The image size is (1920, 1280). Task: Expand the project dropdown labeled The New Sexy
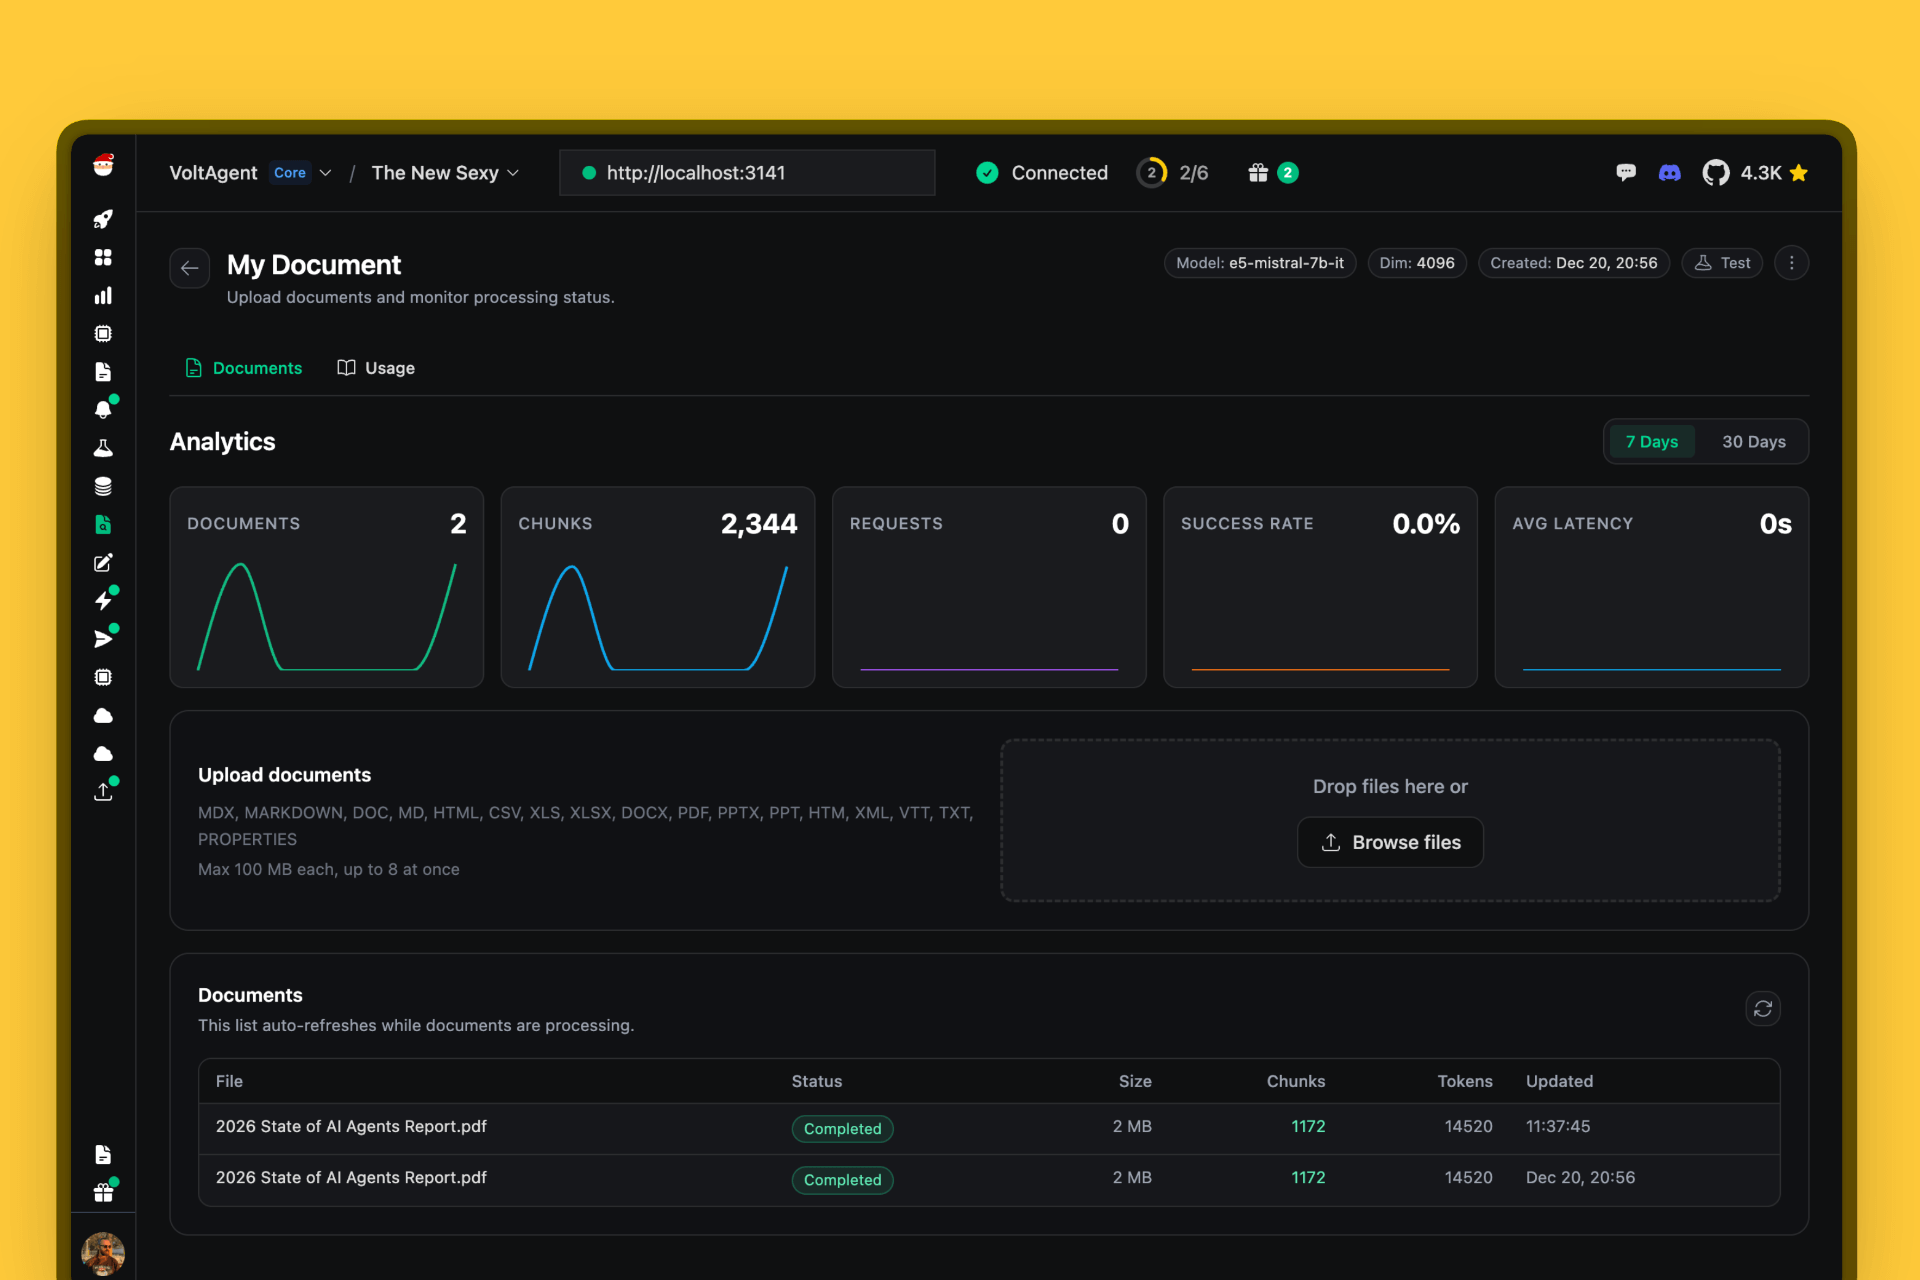[x=444, y=172]
